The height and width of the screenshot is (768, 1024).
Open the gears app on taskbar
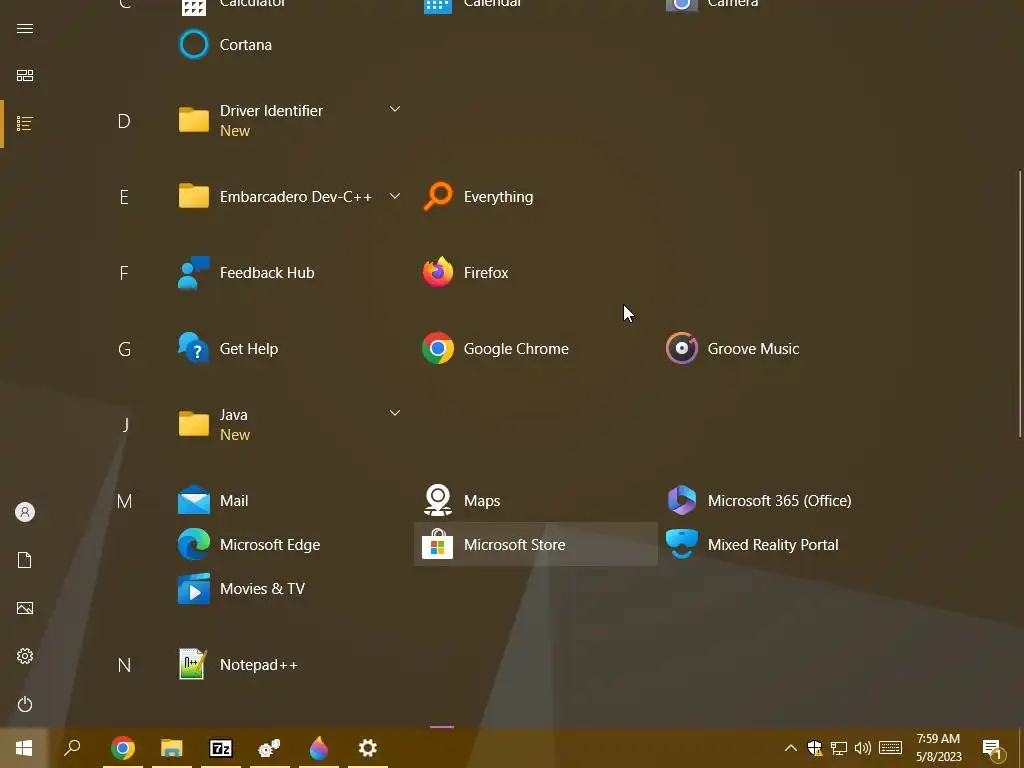(270, 748)
